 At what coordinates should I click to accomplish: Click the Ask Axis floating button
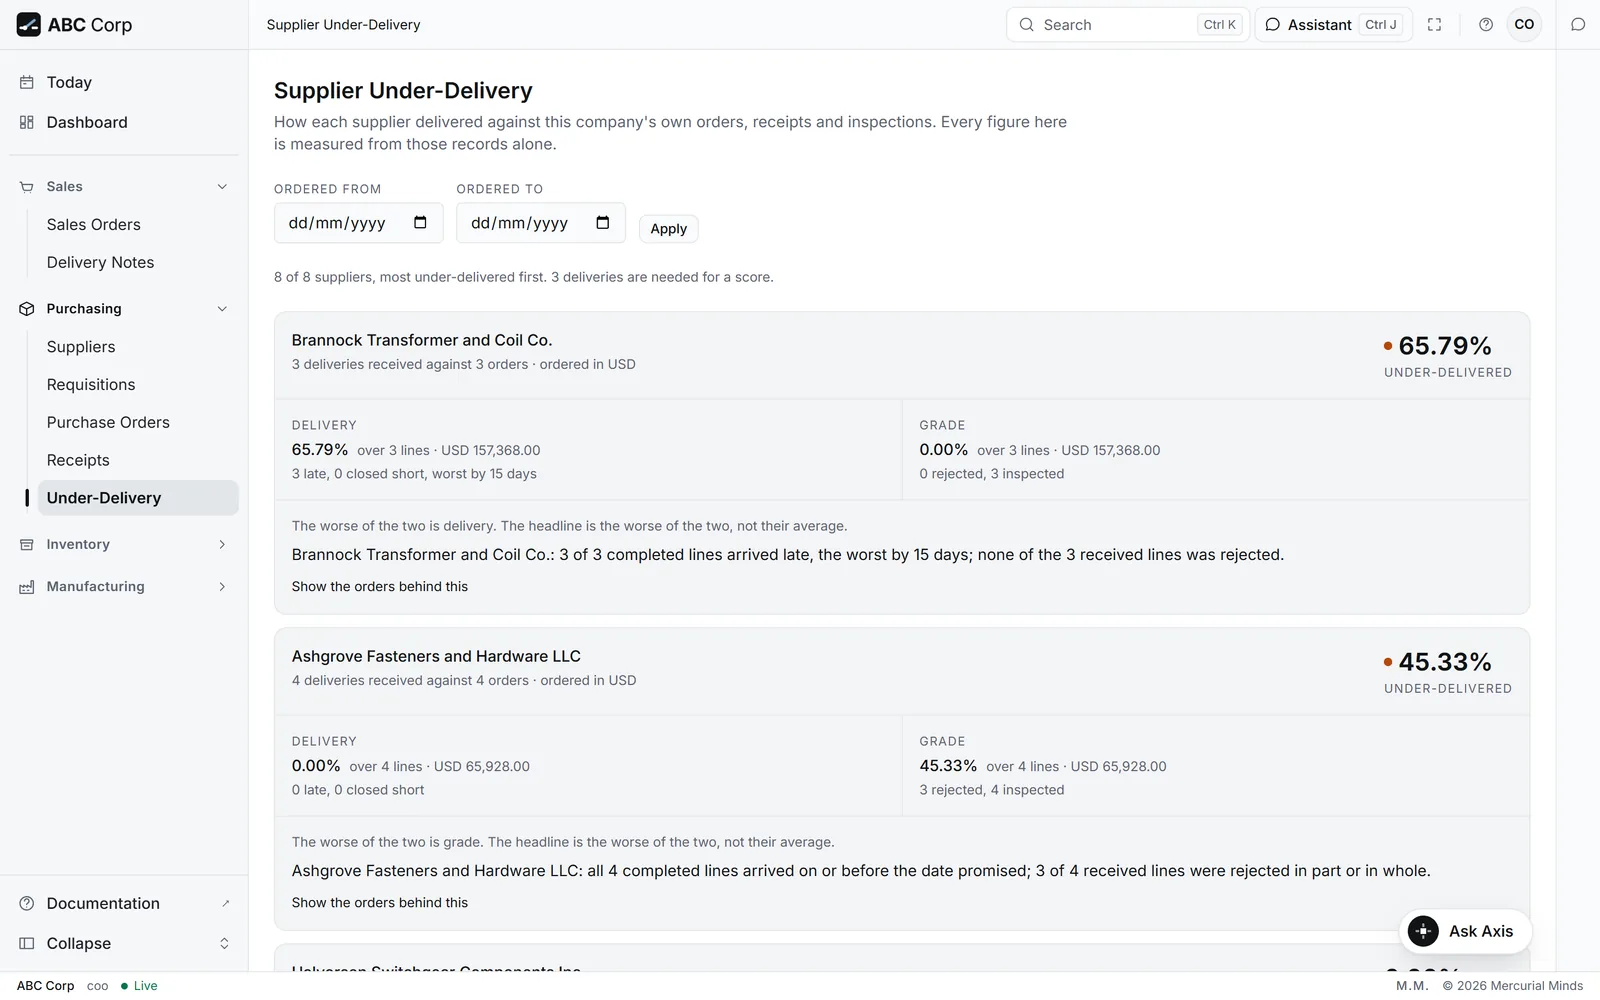point(1465,931)
